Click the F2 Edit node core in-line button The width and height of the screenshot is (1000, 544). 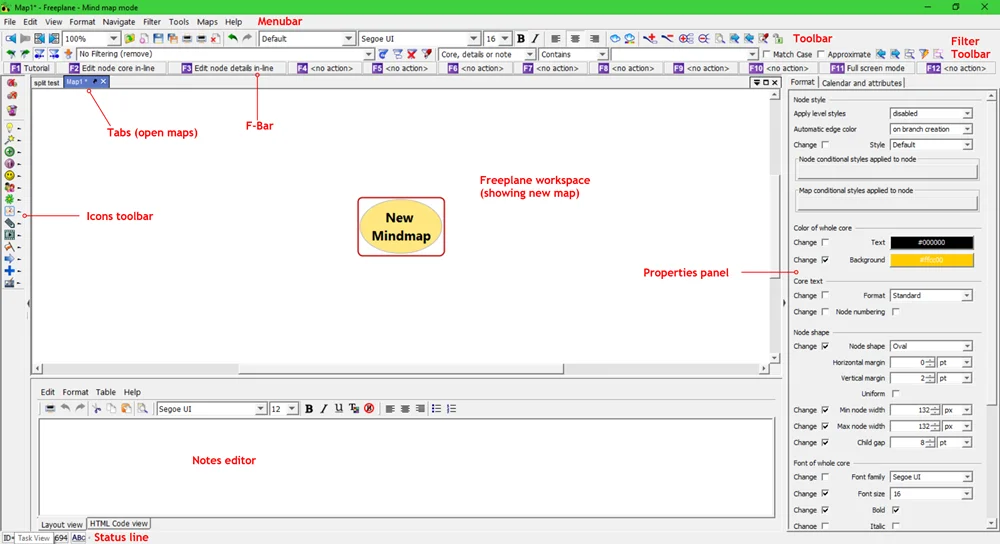pyautogui.click(x=112, y=68)
